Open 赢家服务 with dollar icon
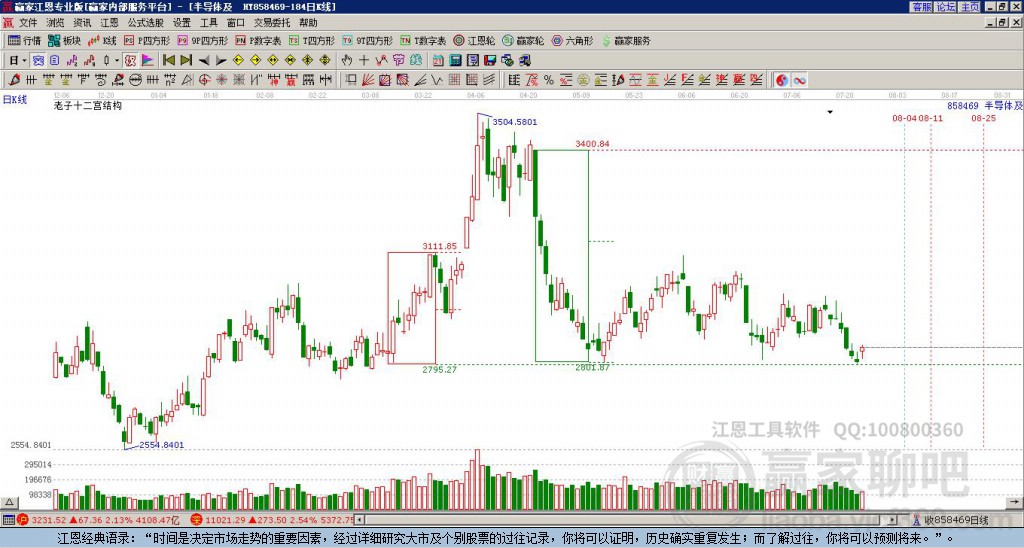The height and width of the screenshot is (548, 1024). tap(626, 40)
